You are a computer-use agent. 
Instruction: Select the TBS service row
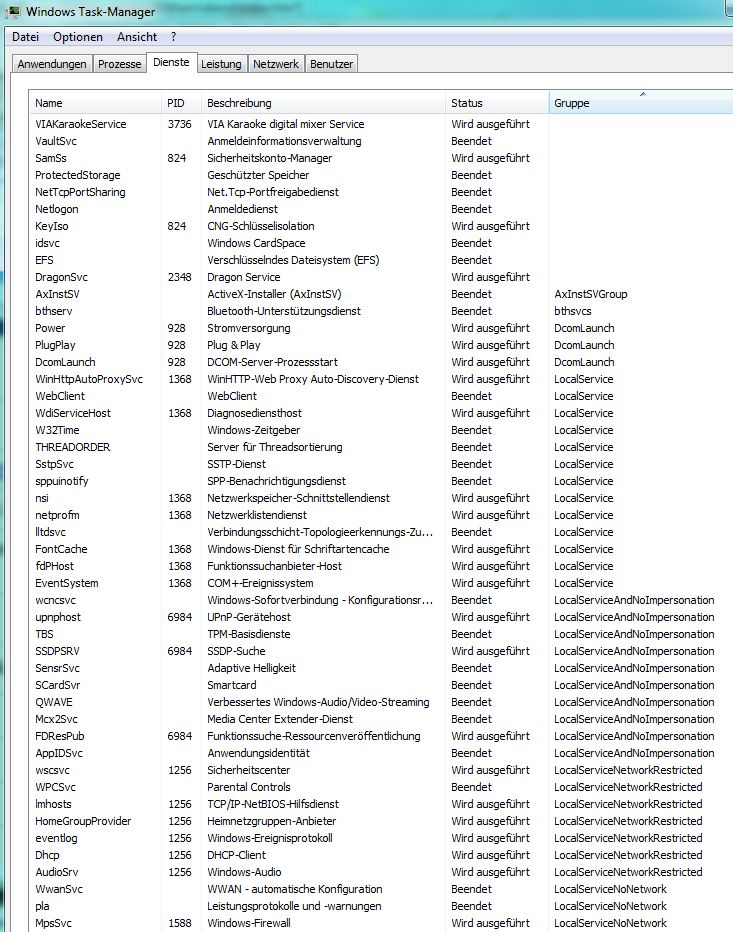(380, 634)
